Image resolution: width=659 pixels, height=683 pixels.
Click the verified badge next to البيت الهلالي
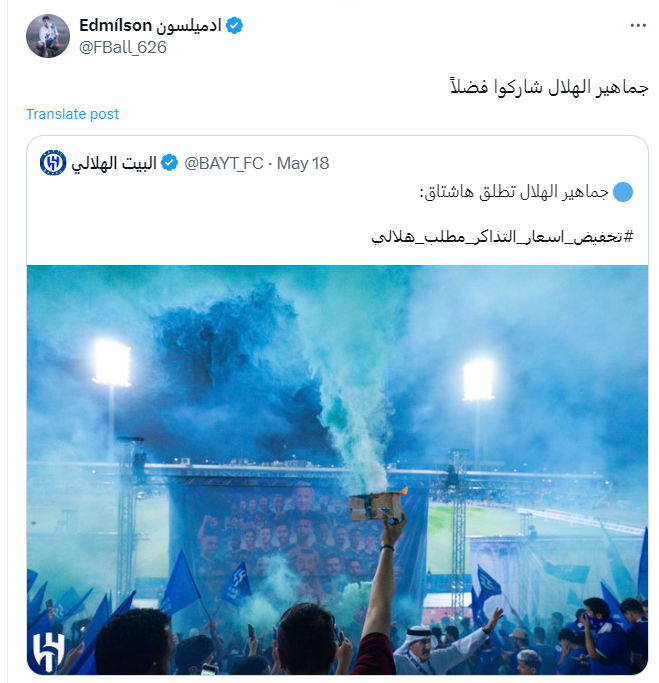click(169, 163)
